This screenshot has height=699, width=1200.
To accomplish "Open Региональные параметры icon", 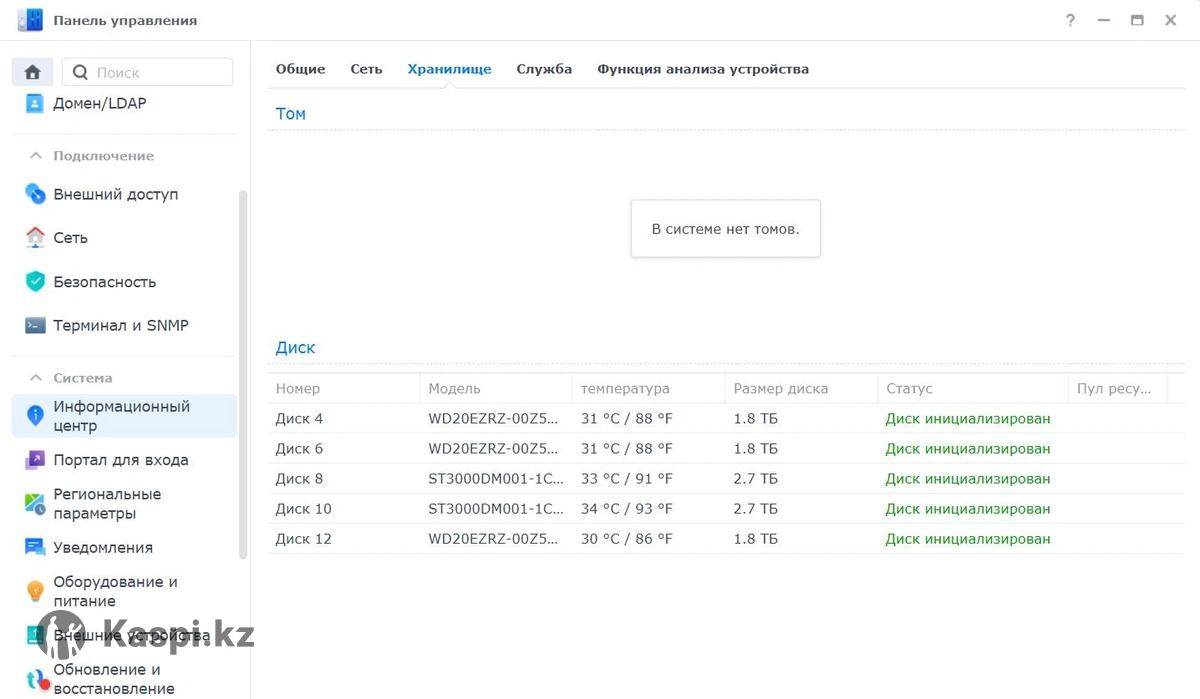I will point(35,504).
